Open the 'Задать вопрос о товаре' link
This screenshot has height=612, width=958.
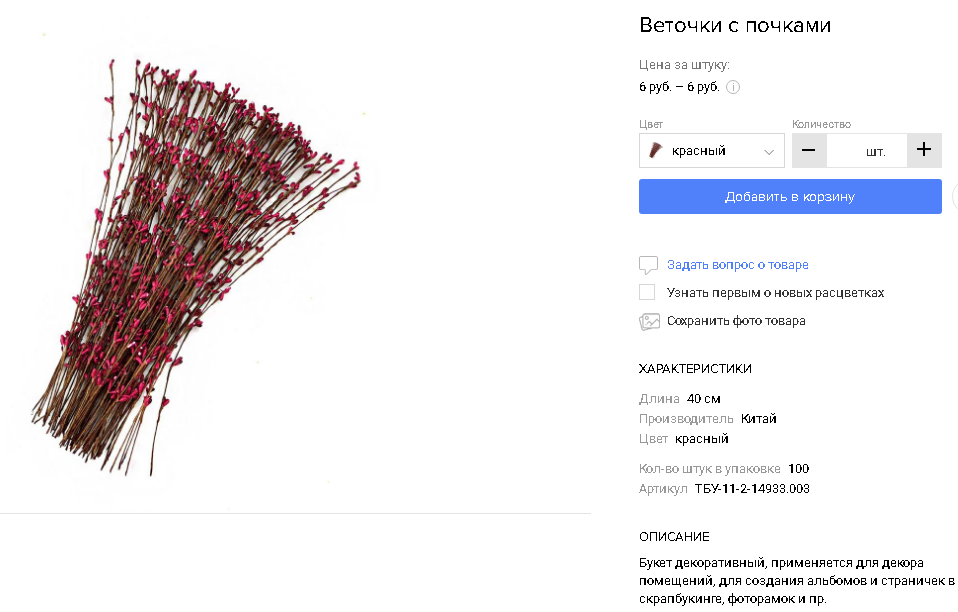(x=738, y=265)
